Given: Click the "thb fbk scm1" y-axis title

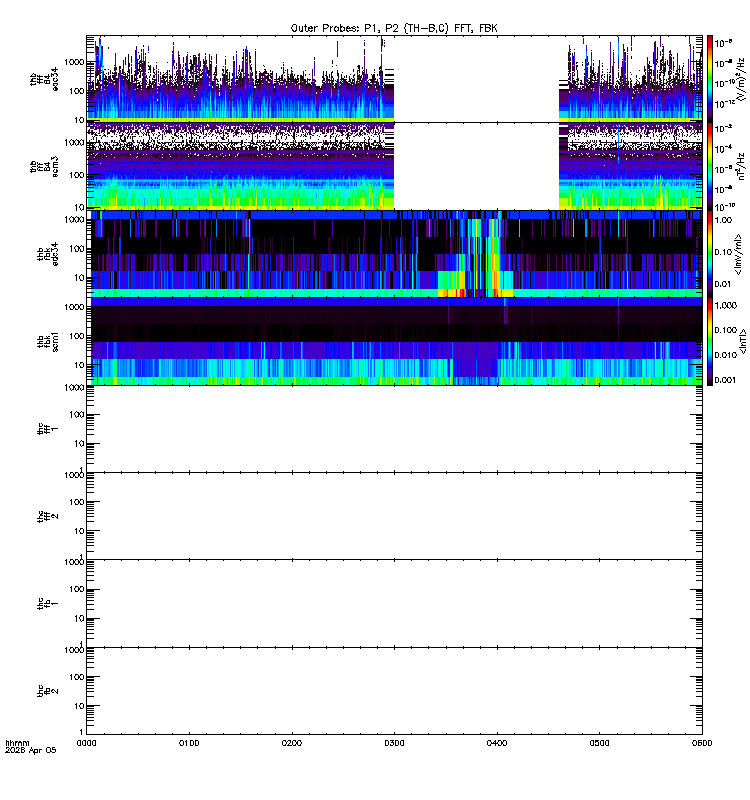Looking at the screenshot, I should 48,341.
